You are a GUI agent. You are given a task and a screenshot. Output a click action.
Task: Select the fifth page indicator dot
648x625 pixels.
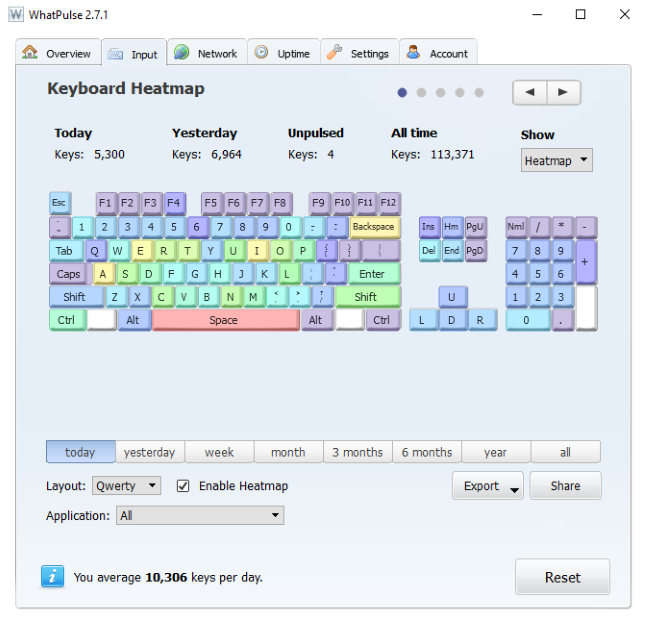coord(479,93)
